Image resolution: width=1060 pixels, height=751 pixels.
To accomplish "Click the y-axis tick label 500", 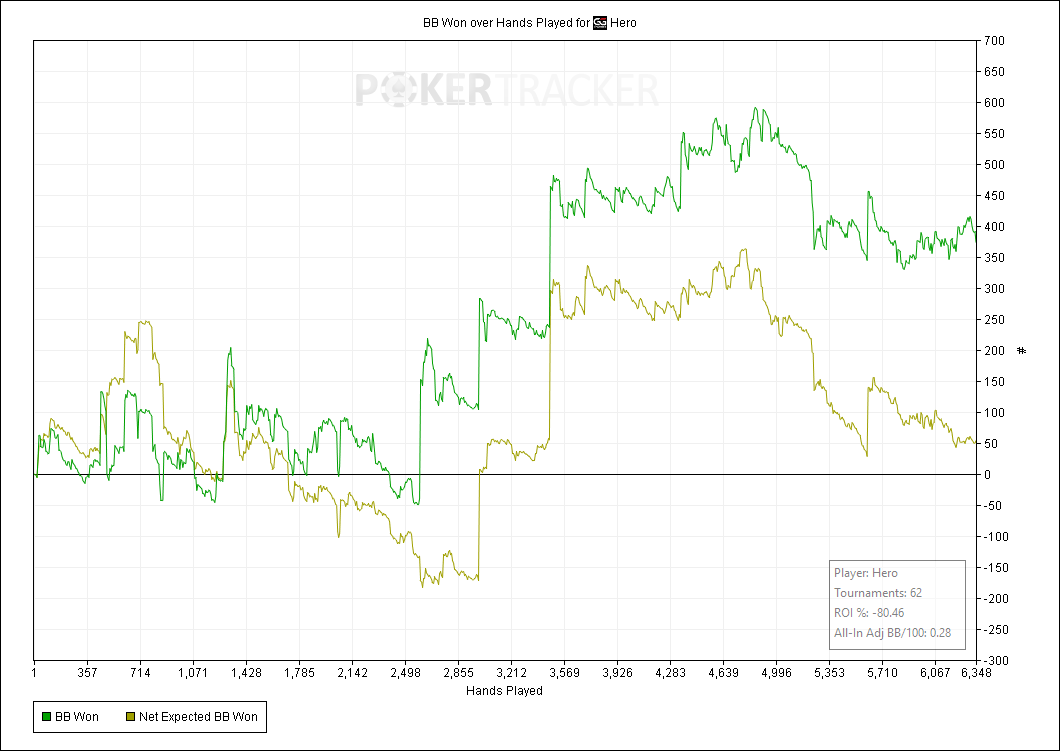I will 994,165.
